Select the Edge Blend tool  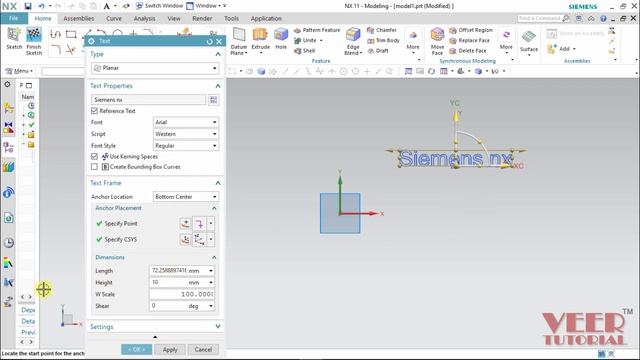pyautogui.click(x=353, y=41)
